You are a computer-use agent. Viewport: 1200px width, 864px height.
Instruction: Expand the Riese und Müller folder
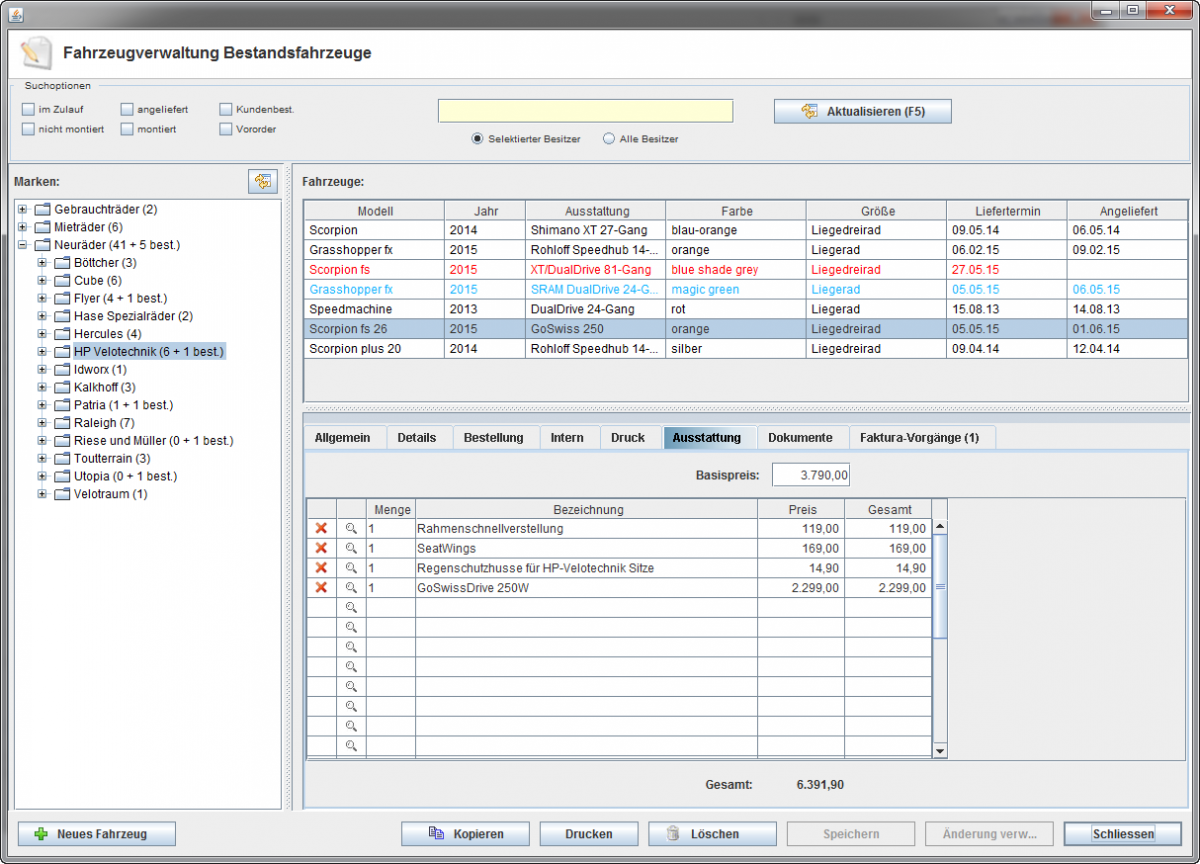pyautogui.click(x=42, y=441)
